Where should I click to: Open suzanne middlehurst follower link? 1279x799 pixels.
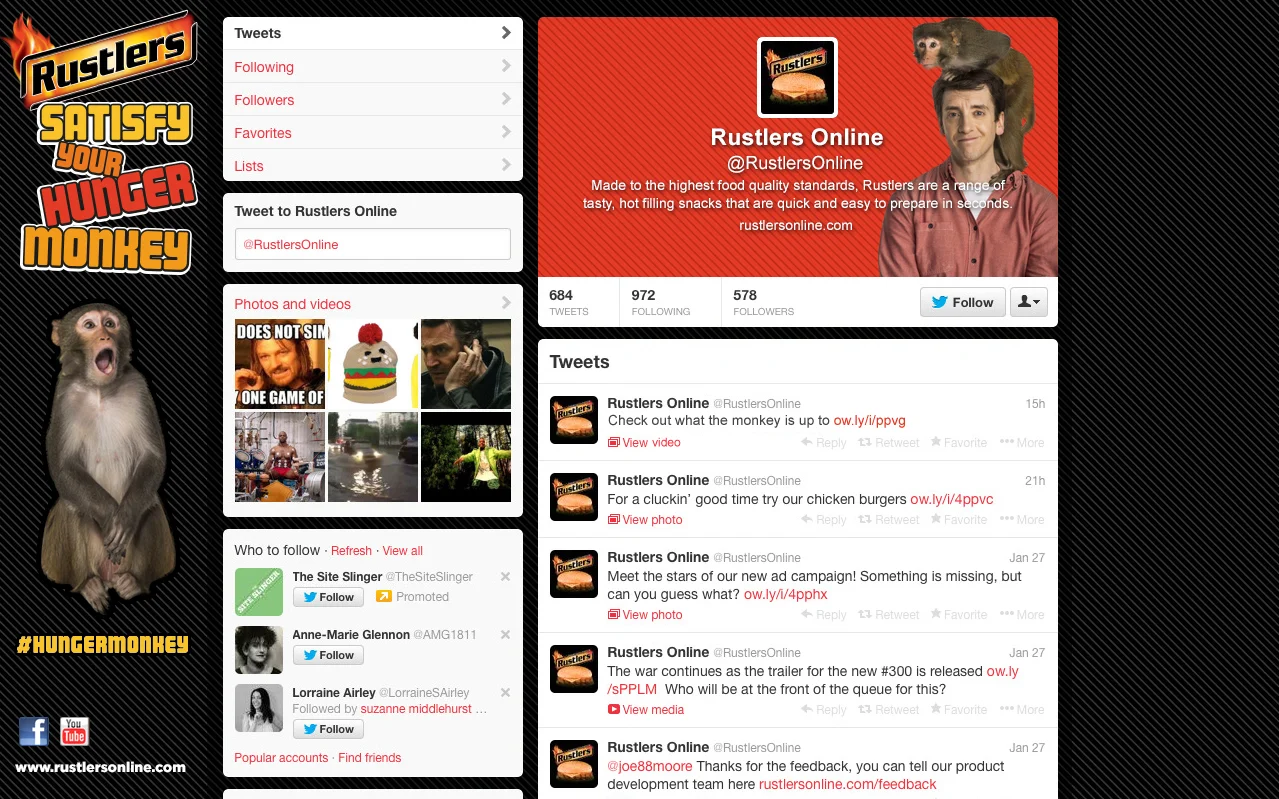pyautogui.click(x=417, y=709)
